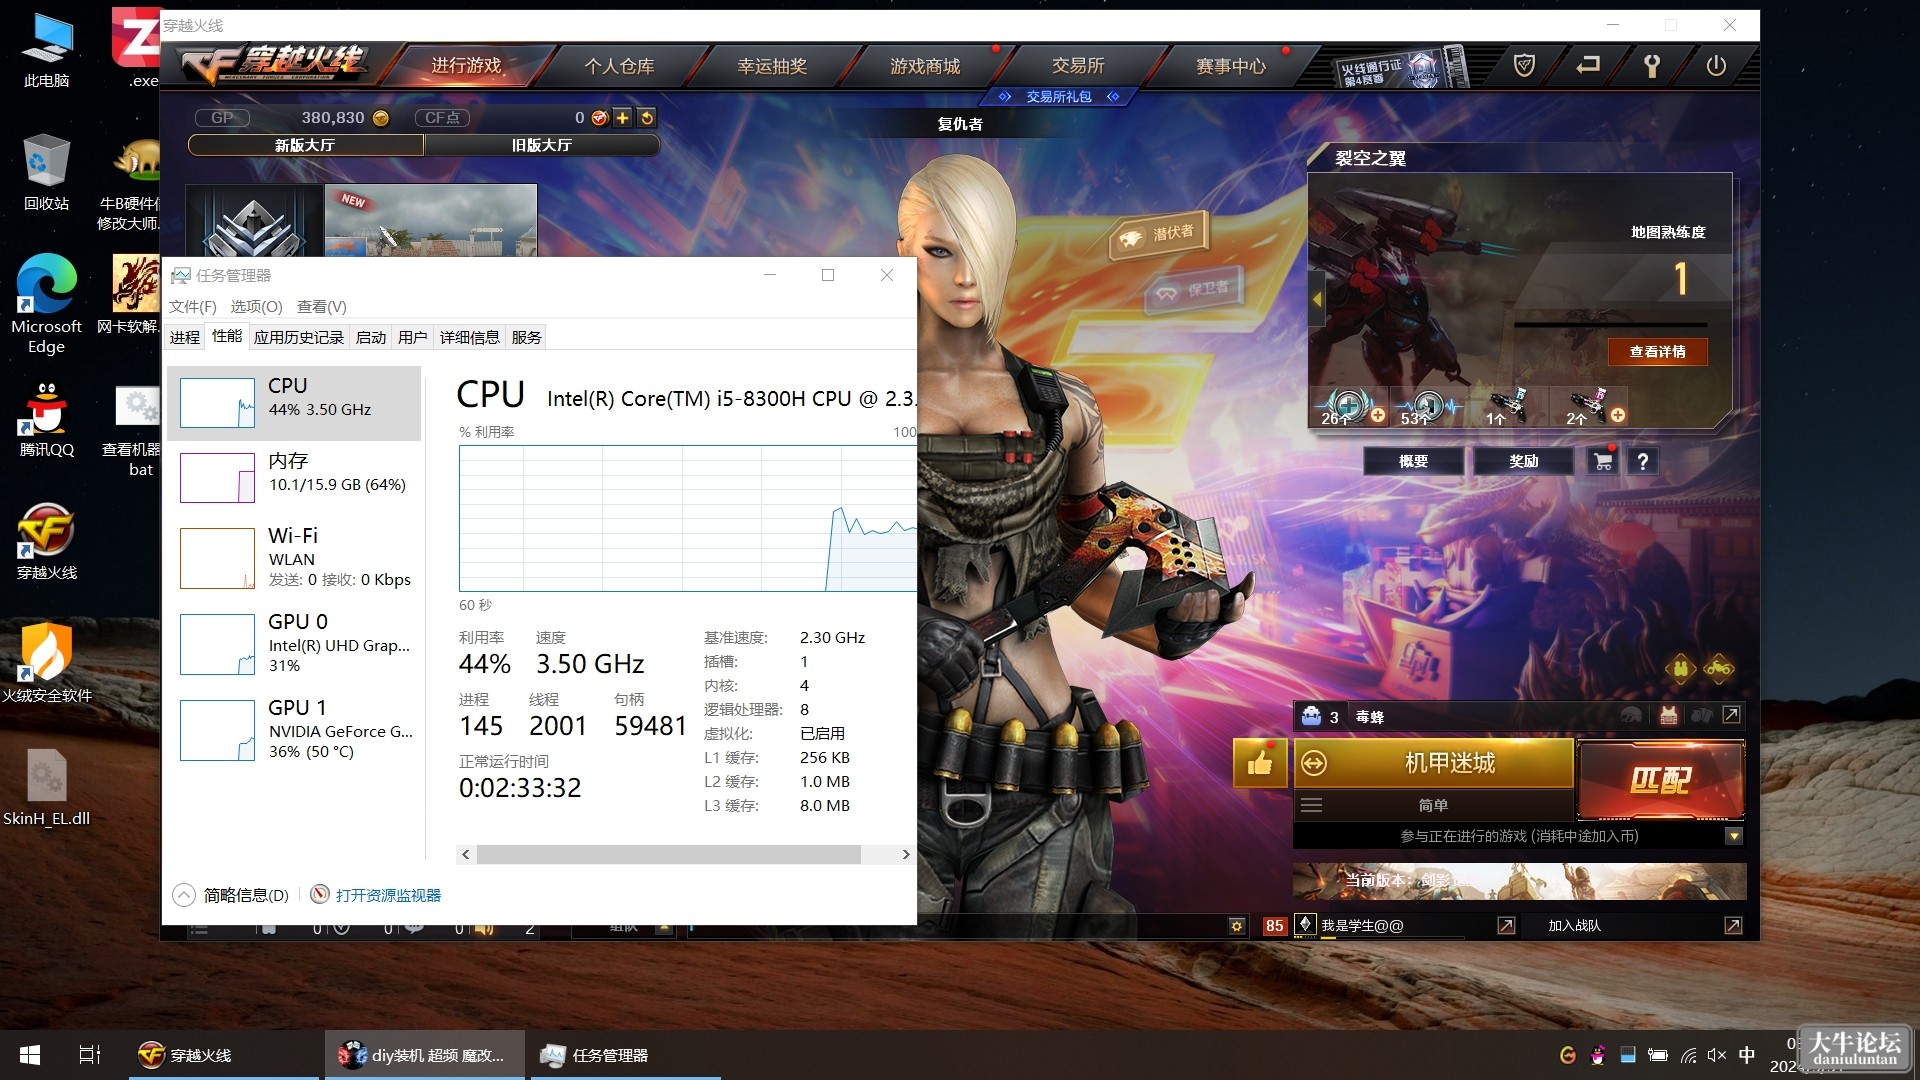This screenshot has height=1080, width=1920.
Task: Click the 匹配 match button
Action: pyautogui.click(x=1661, y=780)
